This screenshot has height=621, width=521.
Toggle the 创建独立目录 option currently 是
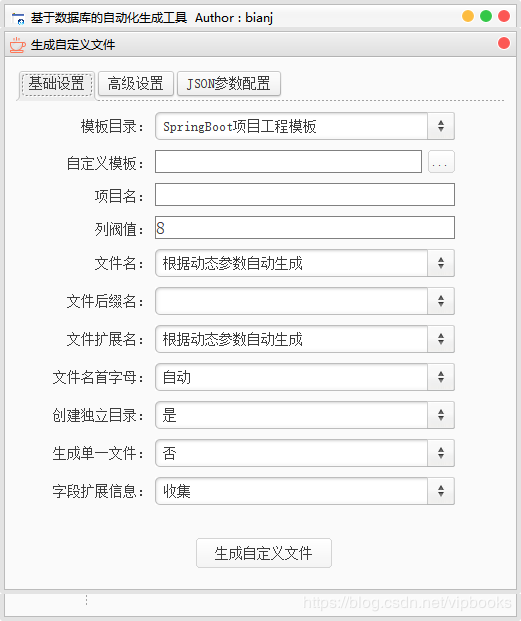304,415
